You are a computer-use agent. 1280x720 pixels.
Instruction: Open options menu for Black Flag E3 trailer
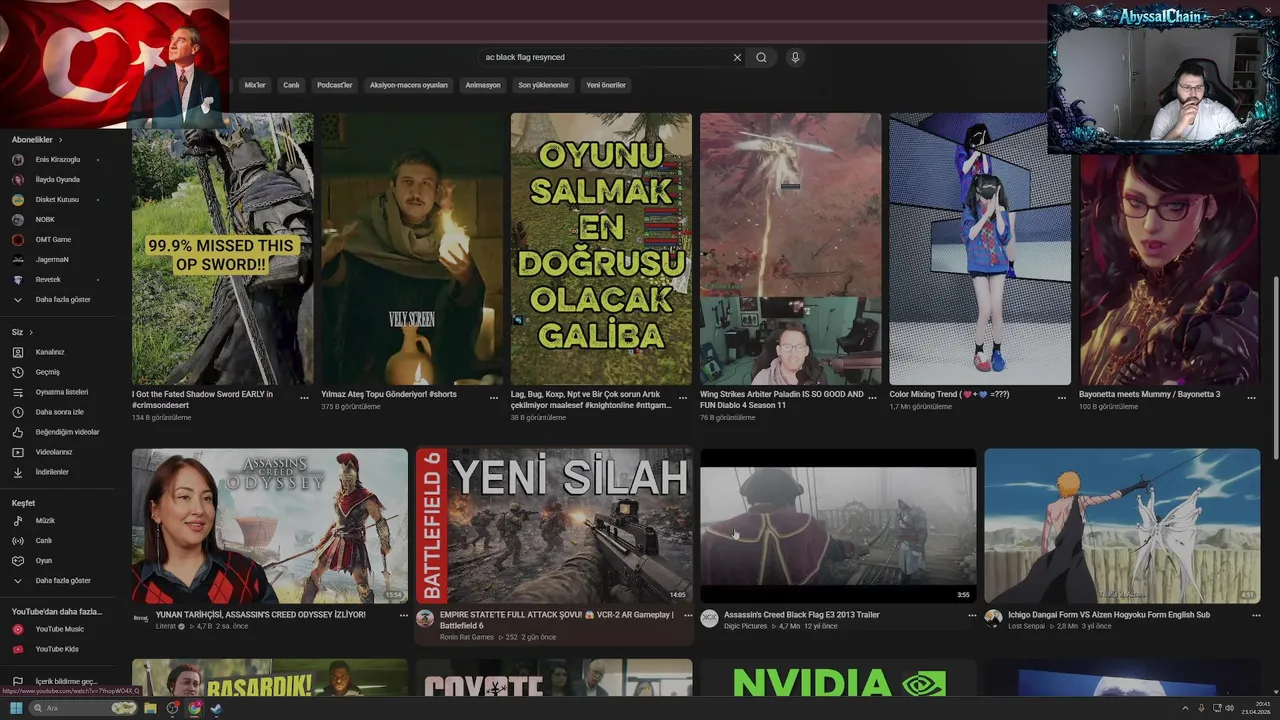(x=972, y=616)
